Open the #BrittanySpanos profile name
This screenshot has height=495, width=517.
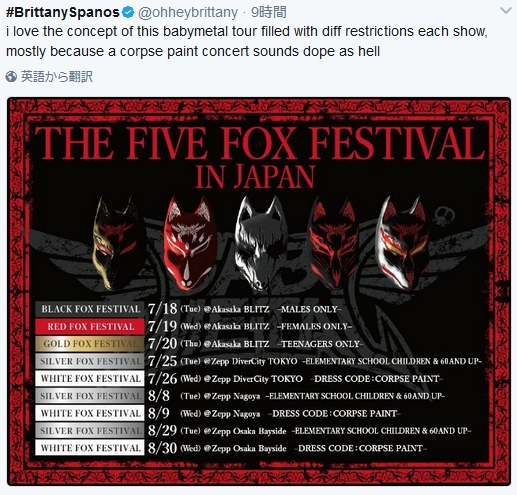(x=63, y=12)
